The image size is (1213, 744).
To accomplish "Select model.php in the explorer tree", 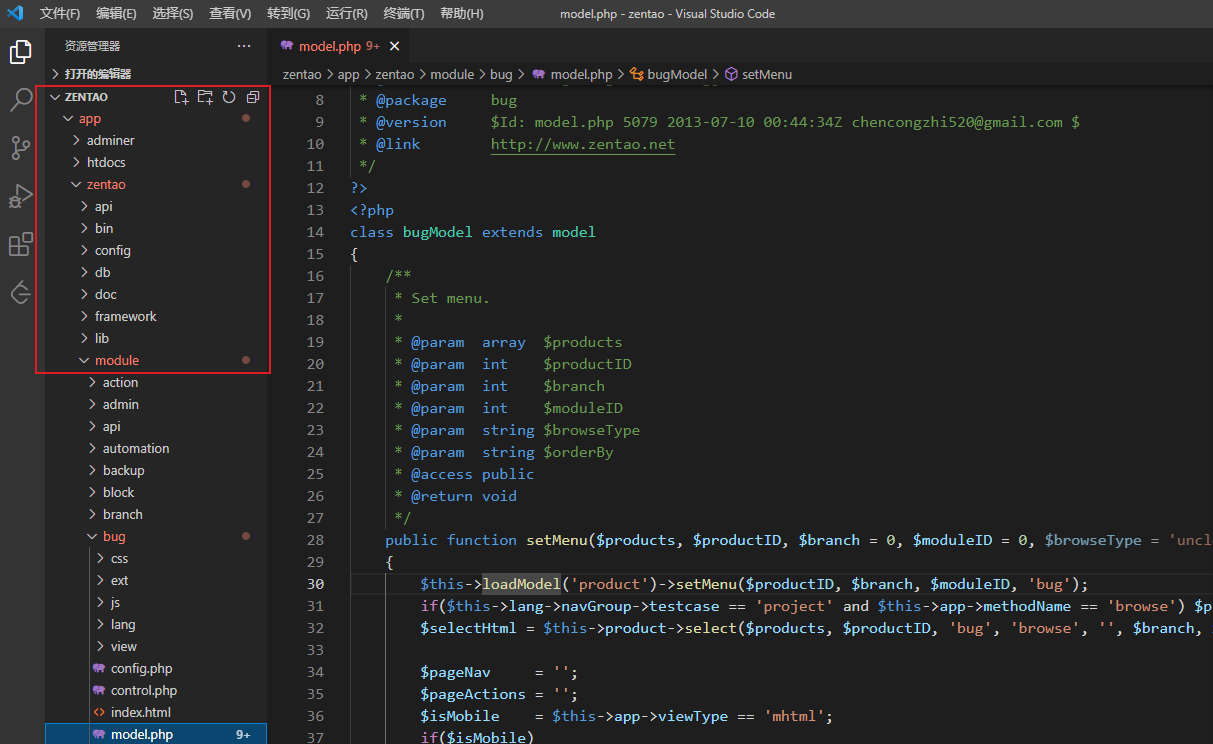I will pos(156,735).
